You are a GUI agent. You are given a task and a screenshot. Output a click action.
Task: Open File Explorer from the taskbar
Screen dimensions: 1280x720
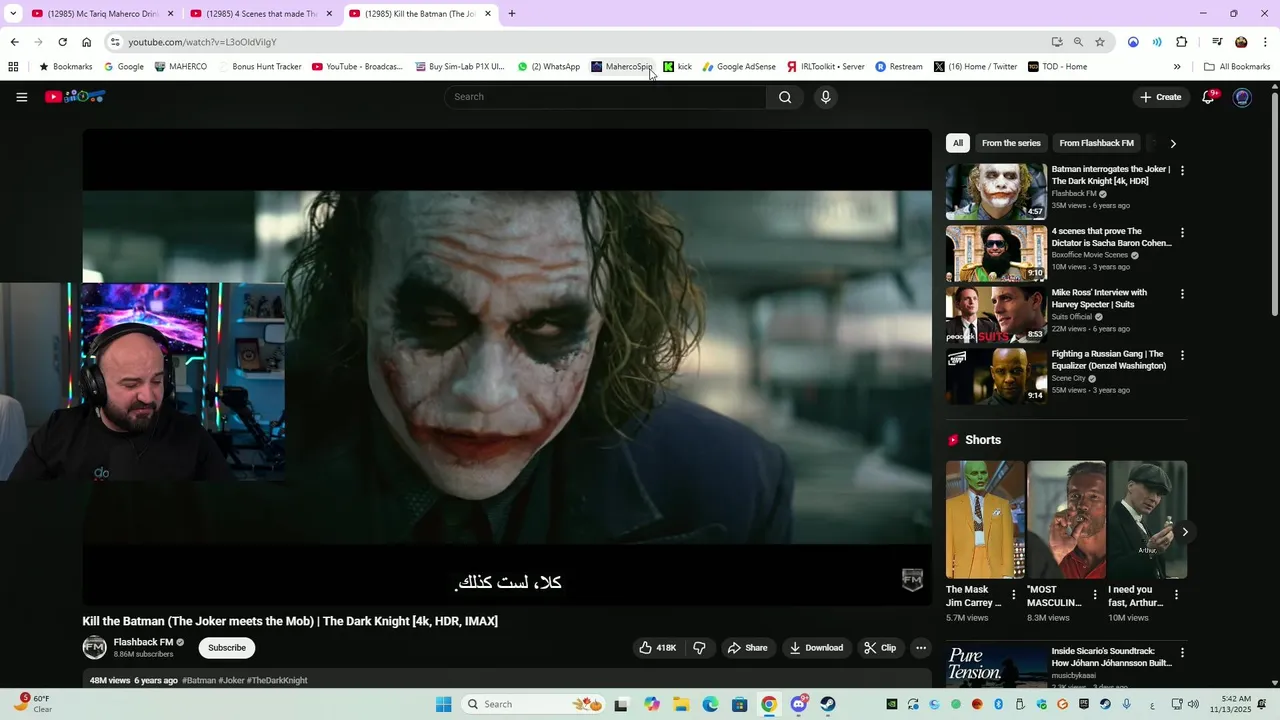pos(681,704)
